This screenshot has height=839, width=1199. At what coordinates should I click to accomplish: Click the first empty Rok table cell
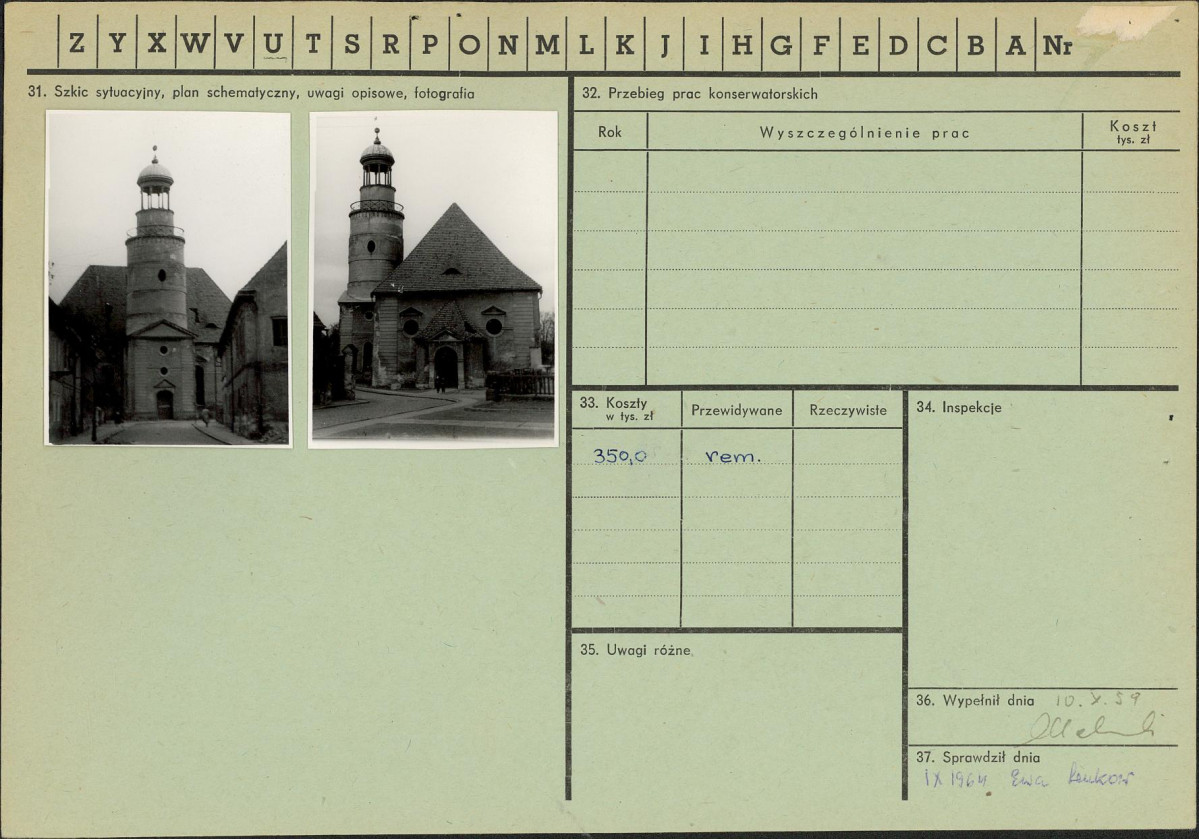click(x=609, y=171)
